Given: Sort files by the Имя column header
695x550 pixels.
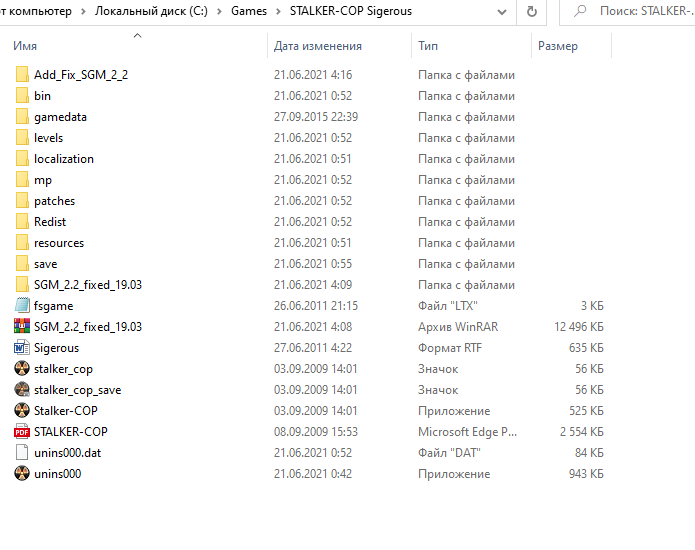Looking at the screenshot, I should [25, 46].
